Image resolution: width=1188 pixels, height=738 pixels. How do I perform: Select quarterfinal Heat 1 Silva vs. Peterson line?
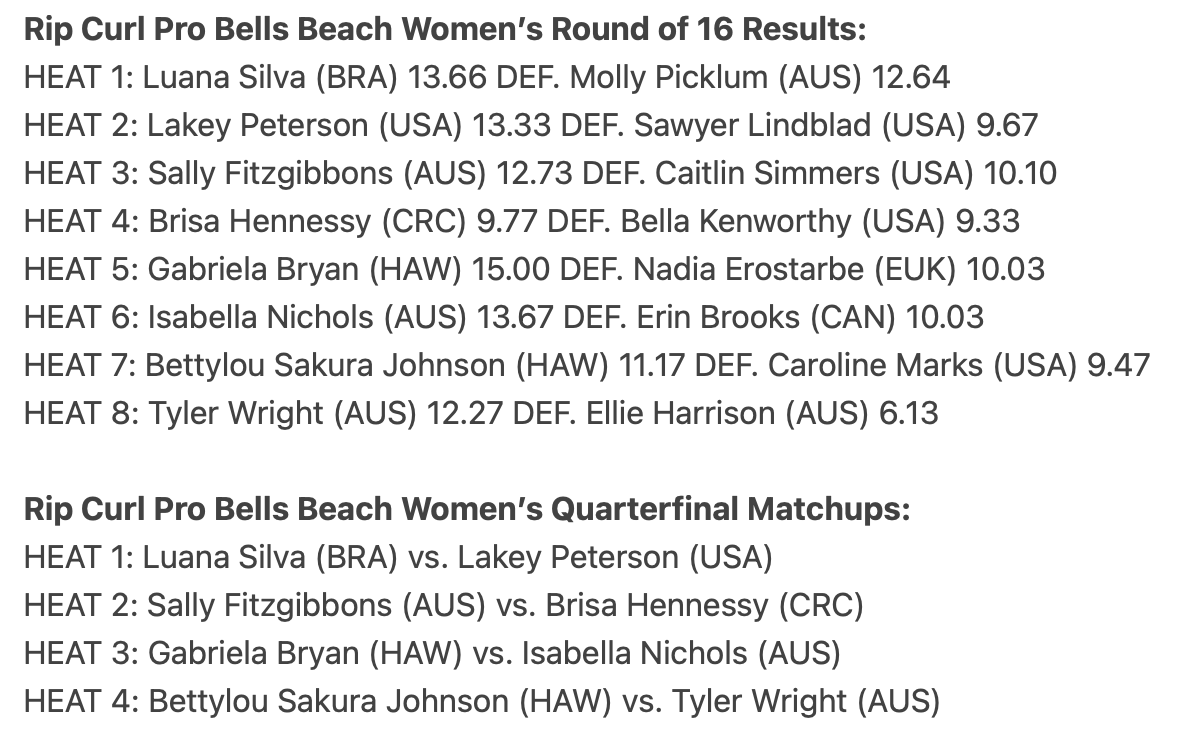(x=399, y=558)
